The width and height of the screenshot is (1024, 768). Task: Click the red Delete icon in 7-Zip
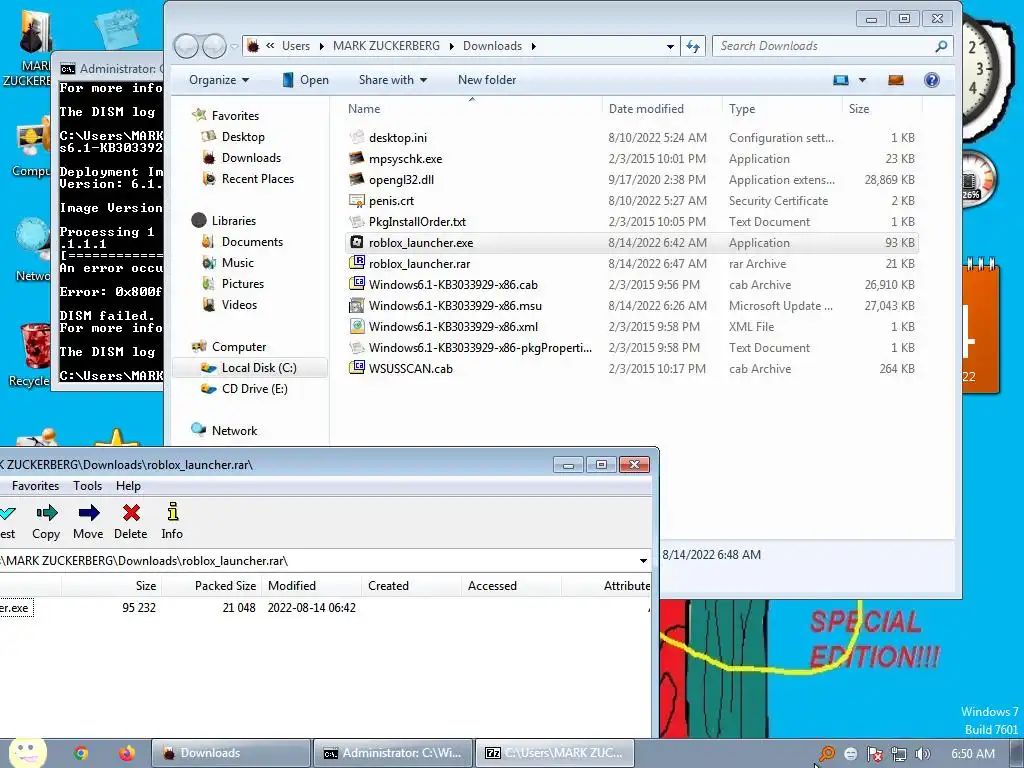(131, 513)
